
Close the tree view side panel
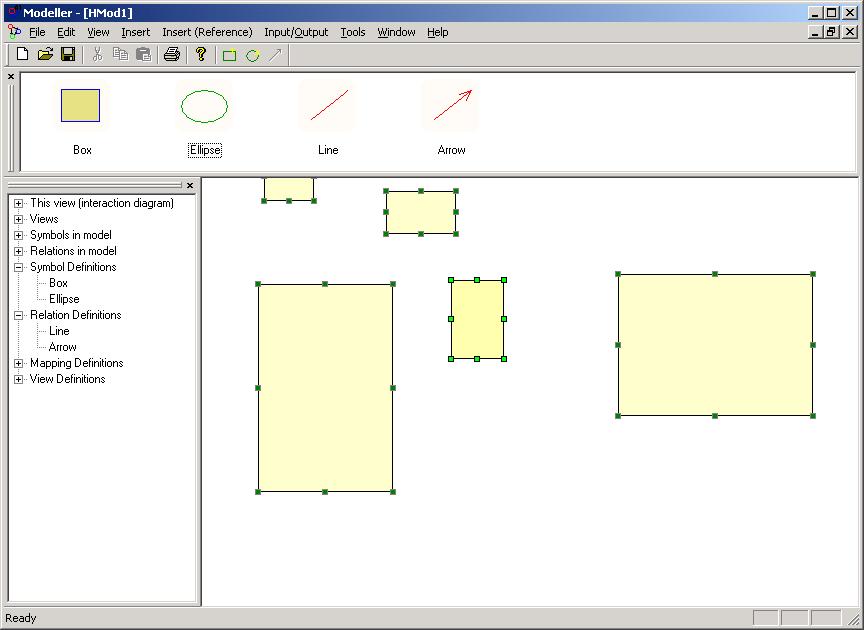[x=190, y=186]
